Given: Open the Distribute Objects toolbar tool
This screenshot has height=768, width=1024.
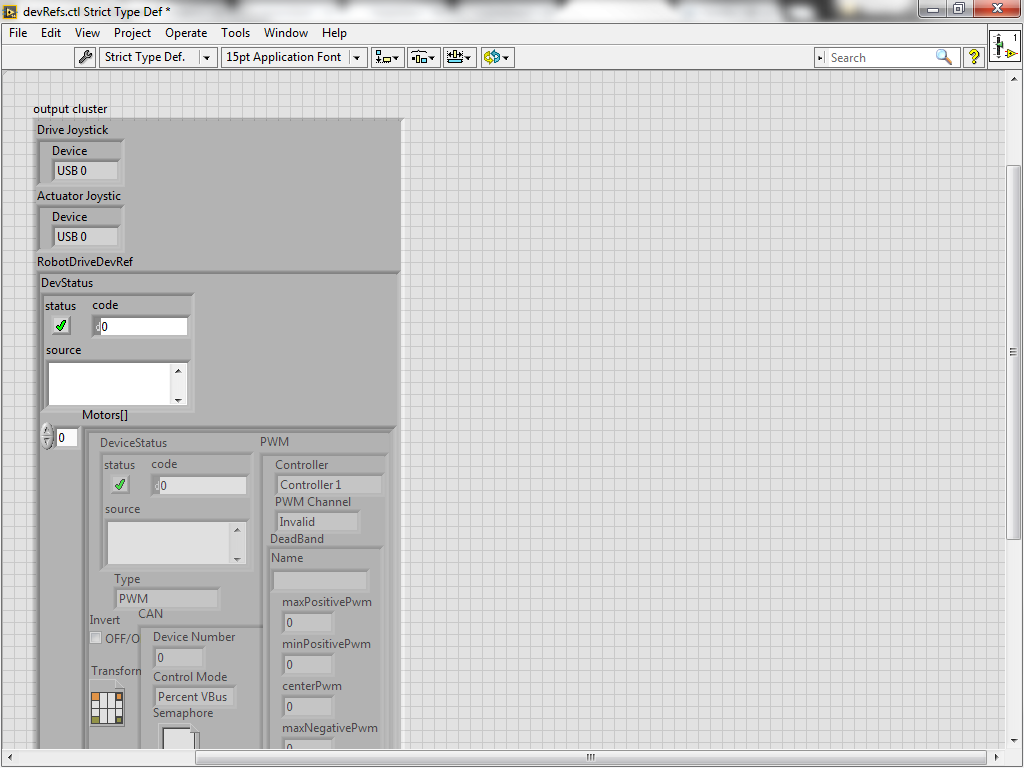Looking at the screenshot, I should (423, 57).
